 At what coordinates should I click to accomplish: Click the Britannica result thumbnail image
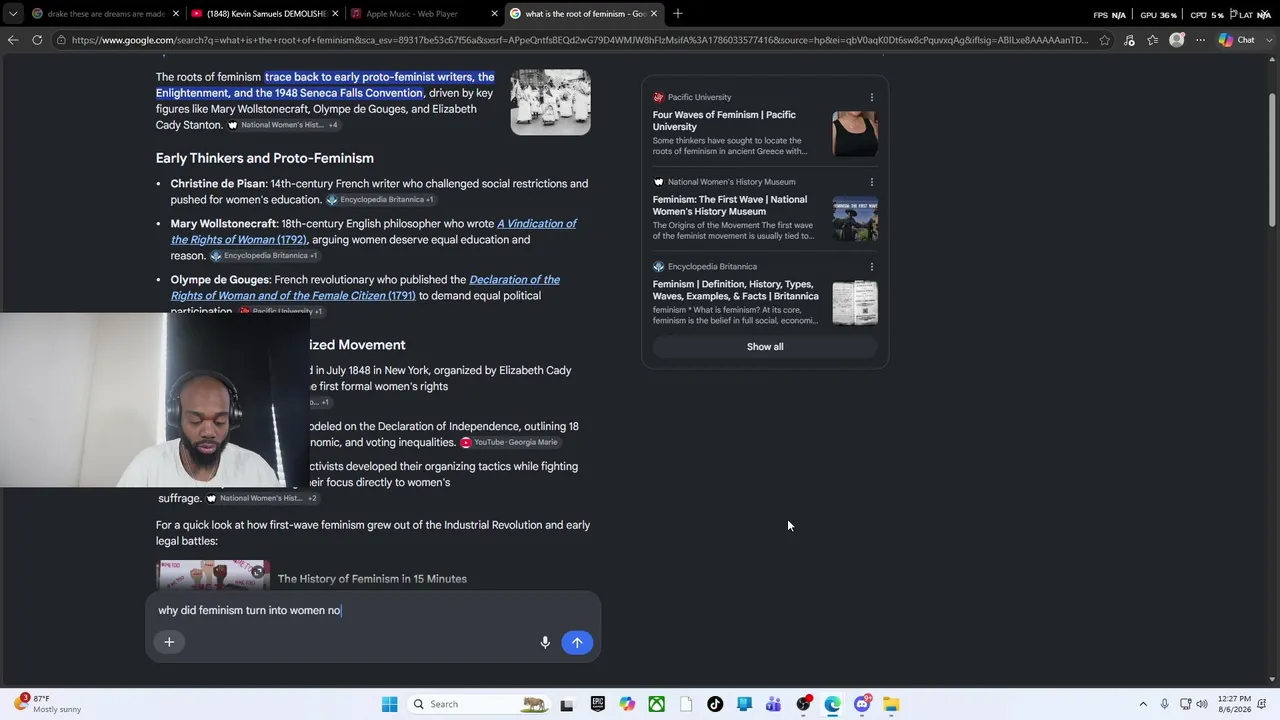(855, 303)
